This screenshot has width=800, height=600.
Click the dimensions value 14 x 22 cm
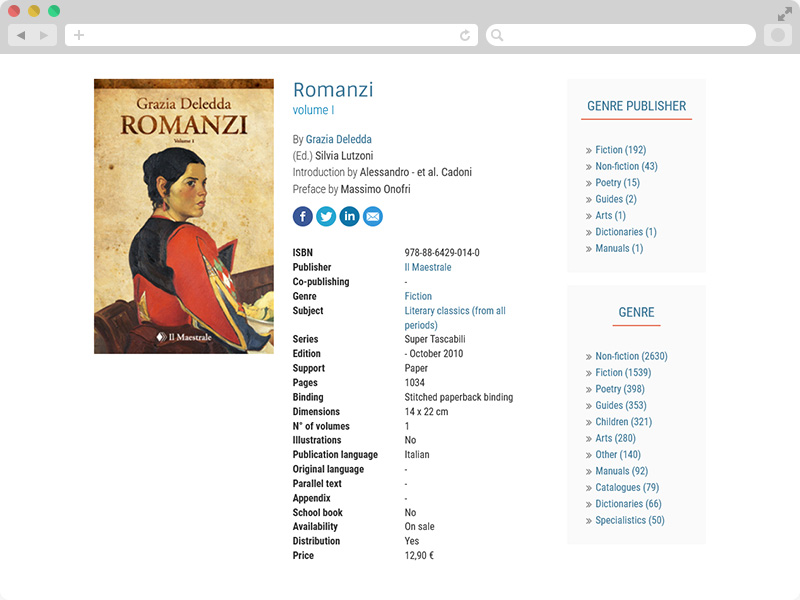coord(426,412)
